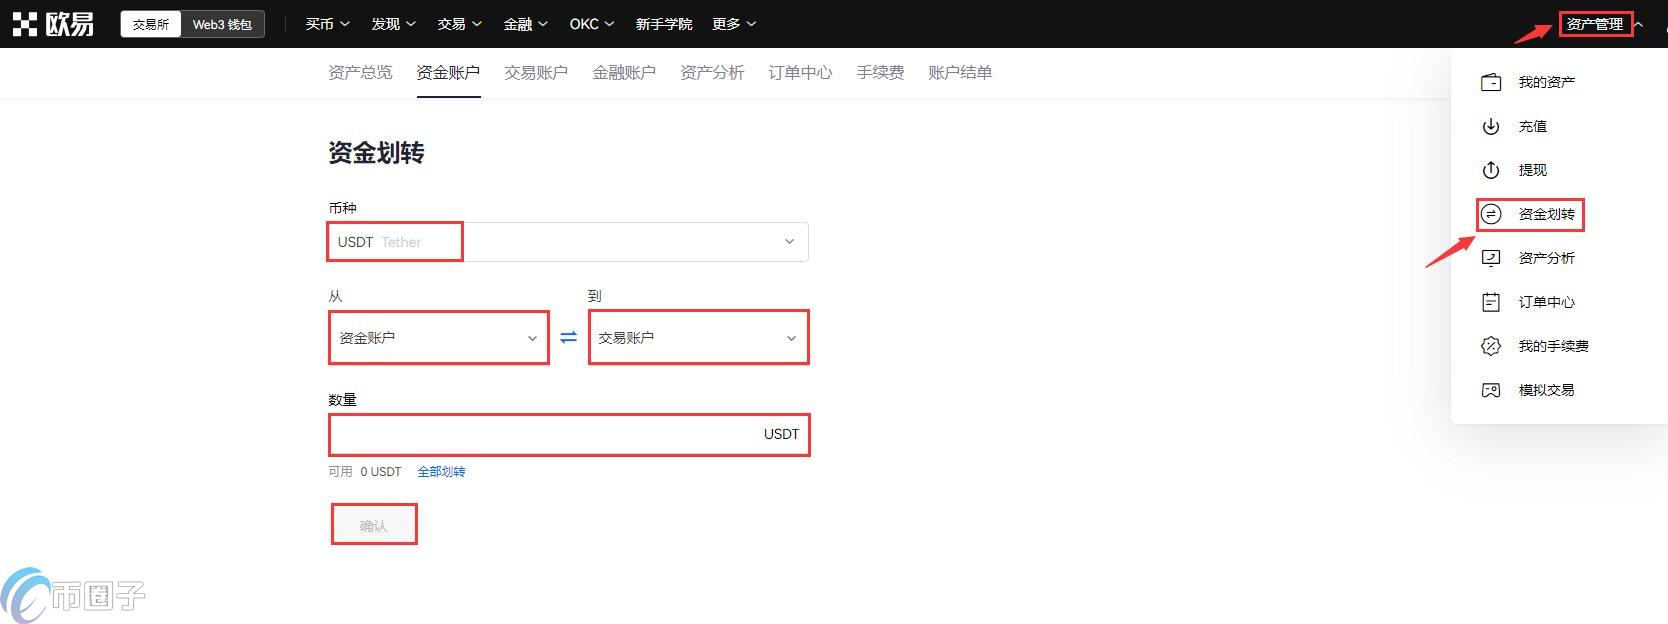
Task: Click the analysis icon beside 资产分析
Action: (1490, 258)
